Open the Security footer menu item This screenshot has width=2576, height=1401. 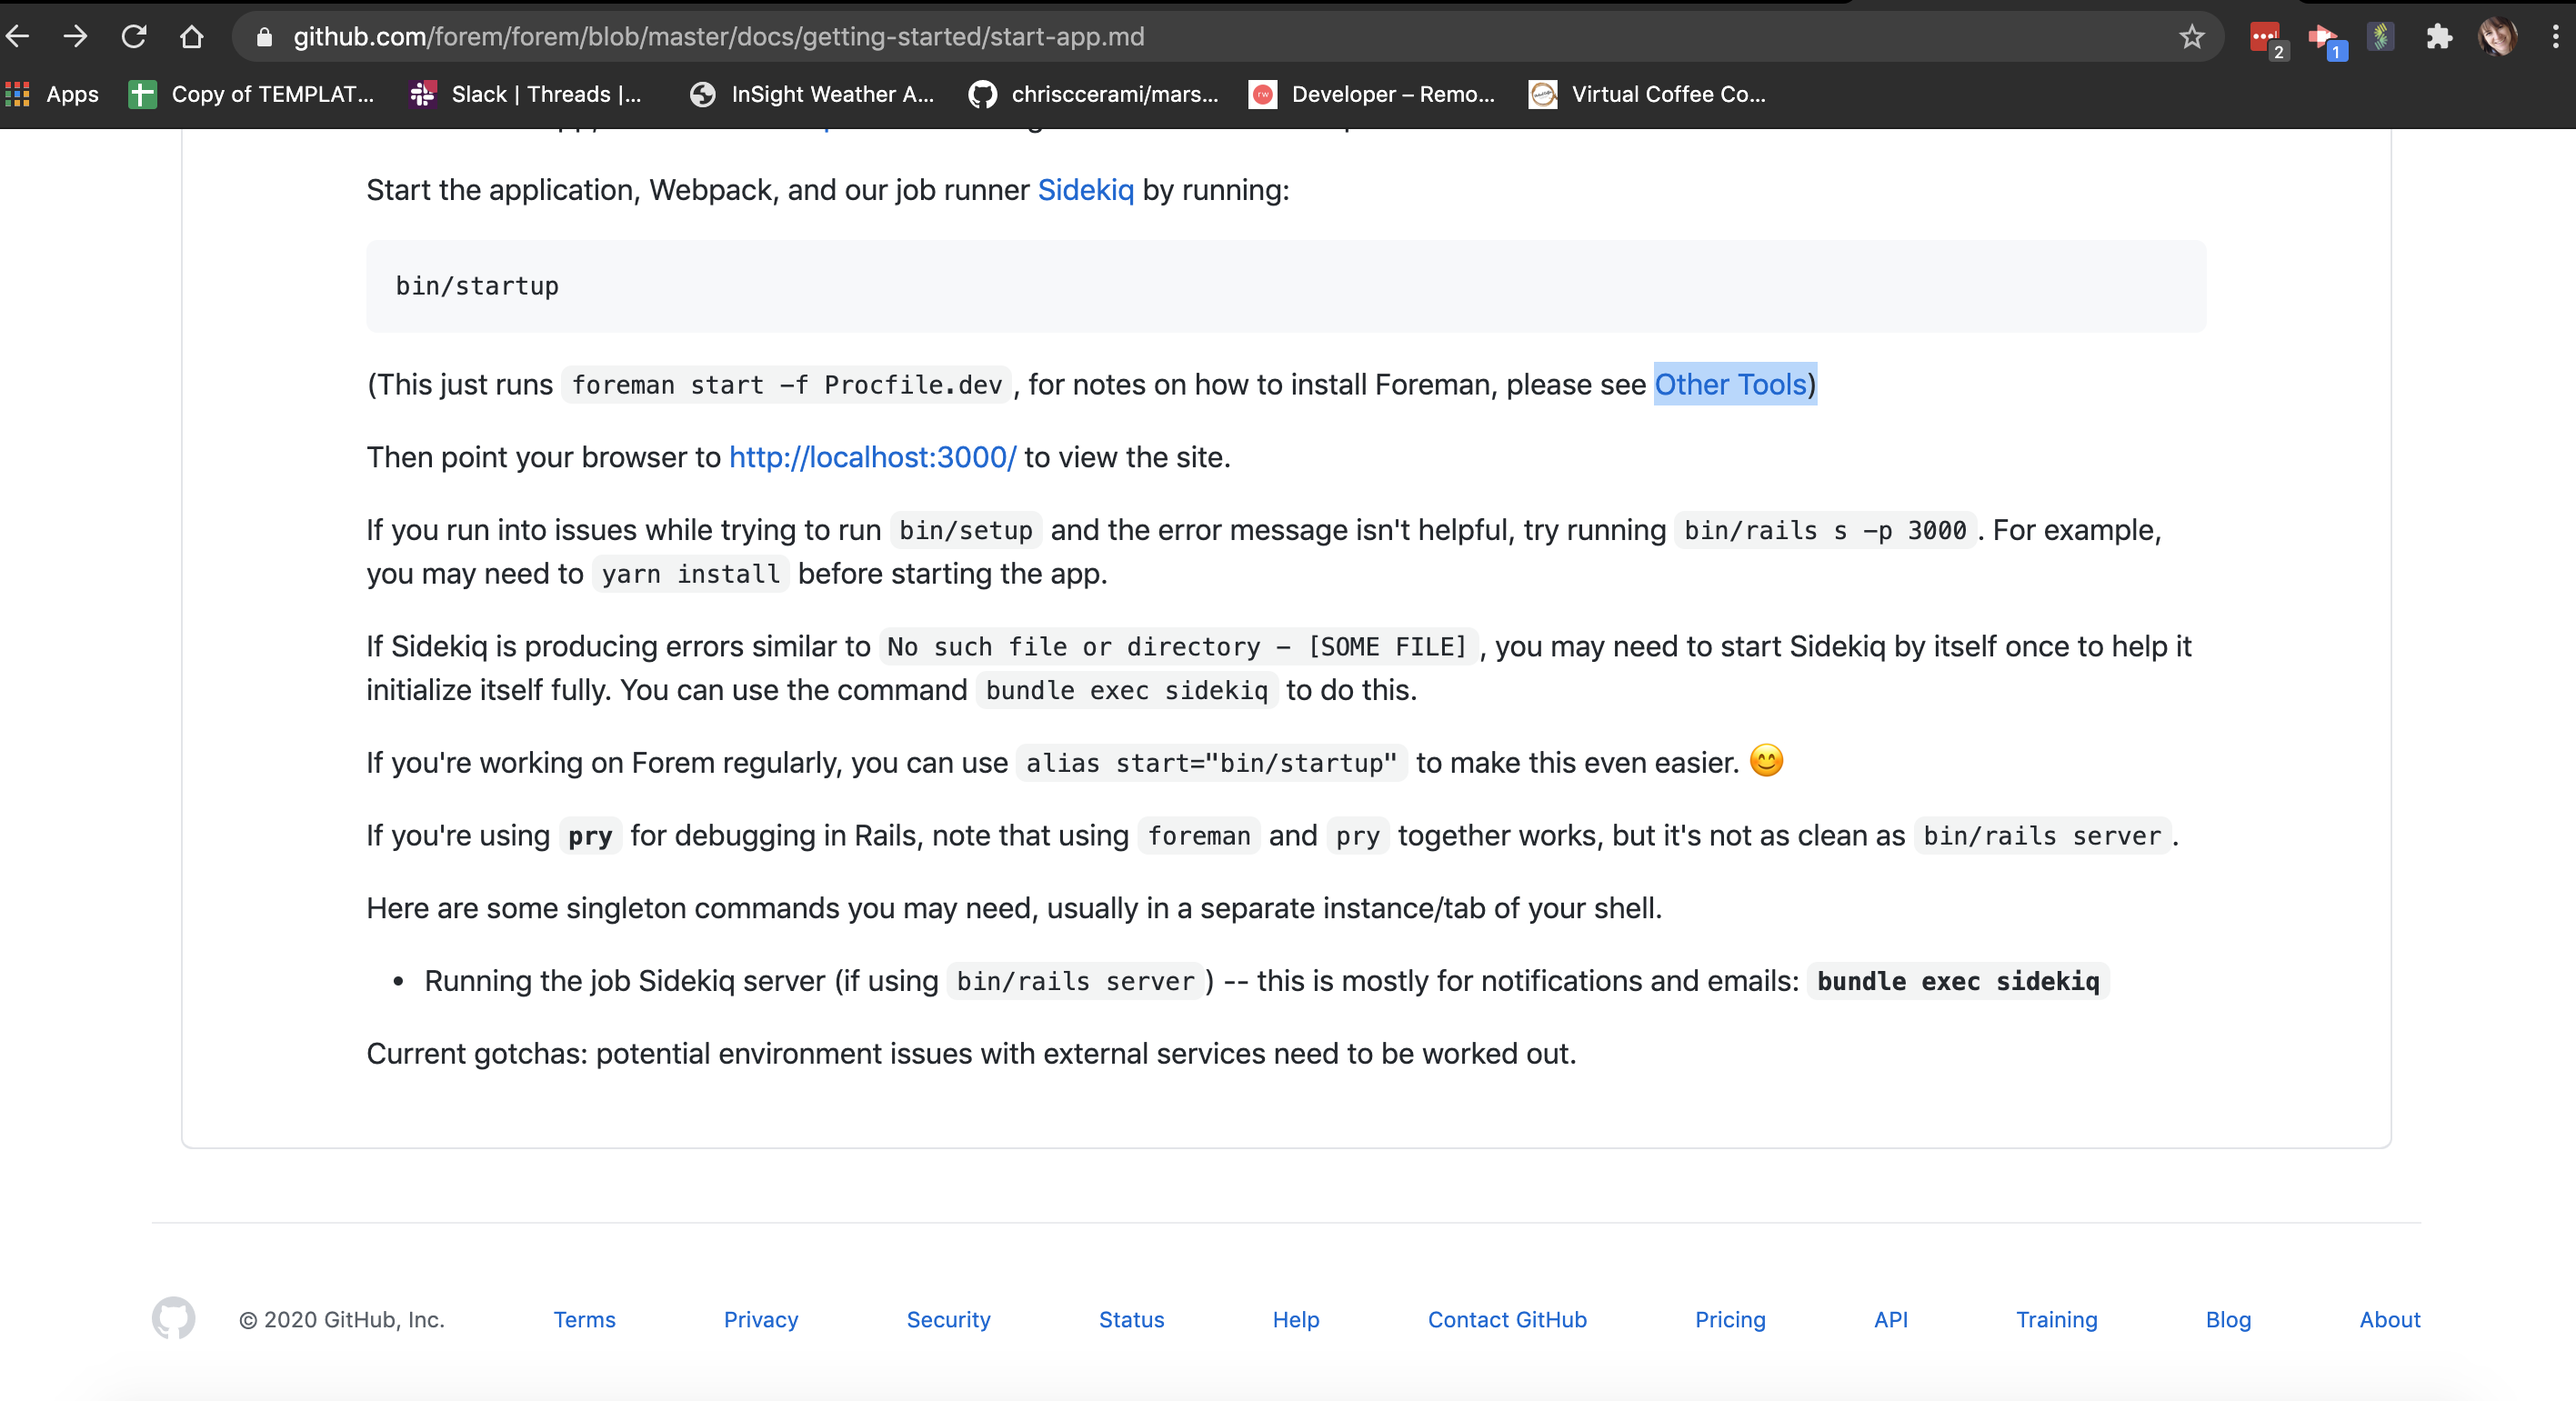(x=948, y=1319)
